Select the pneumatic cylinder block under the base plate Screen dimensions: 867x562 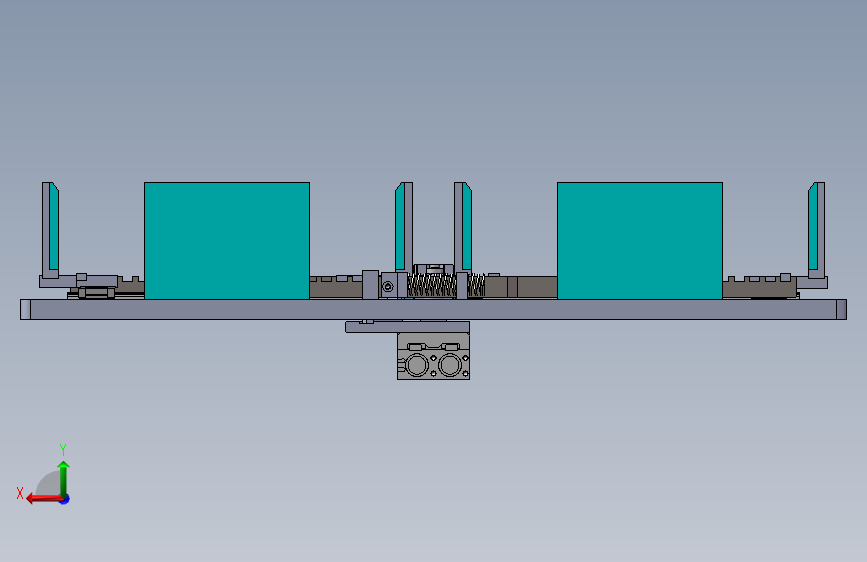434,356
